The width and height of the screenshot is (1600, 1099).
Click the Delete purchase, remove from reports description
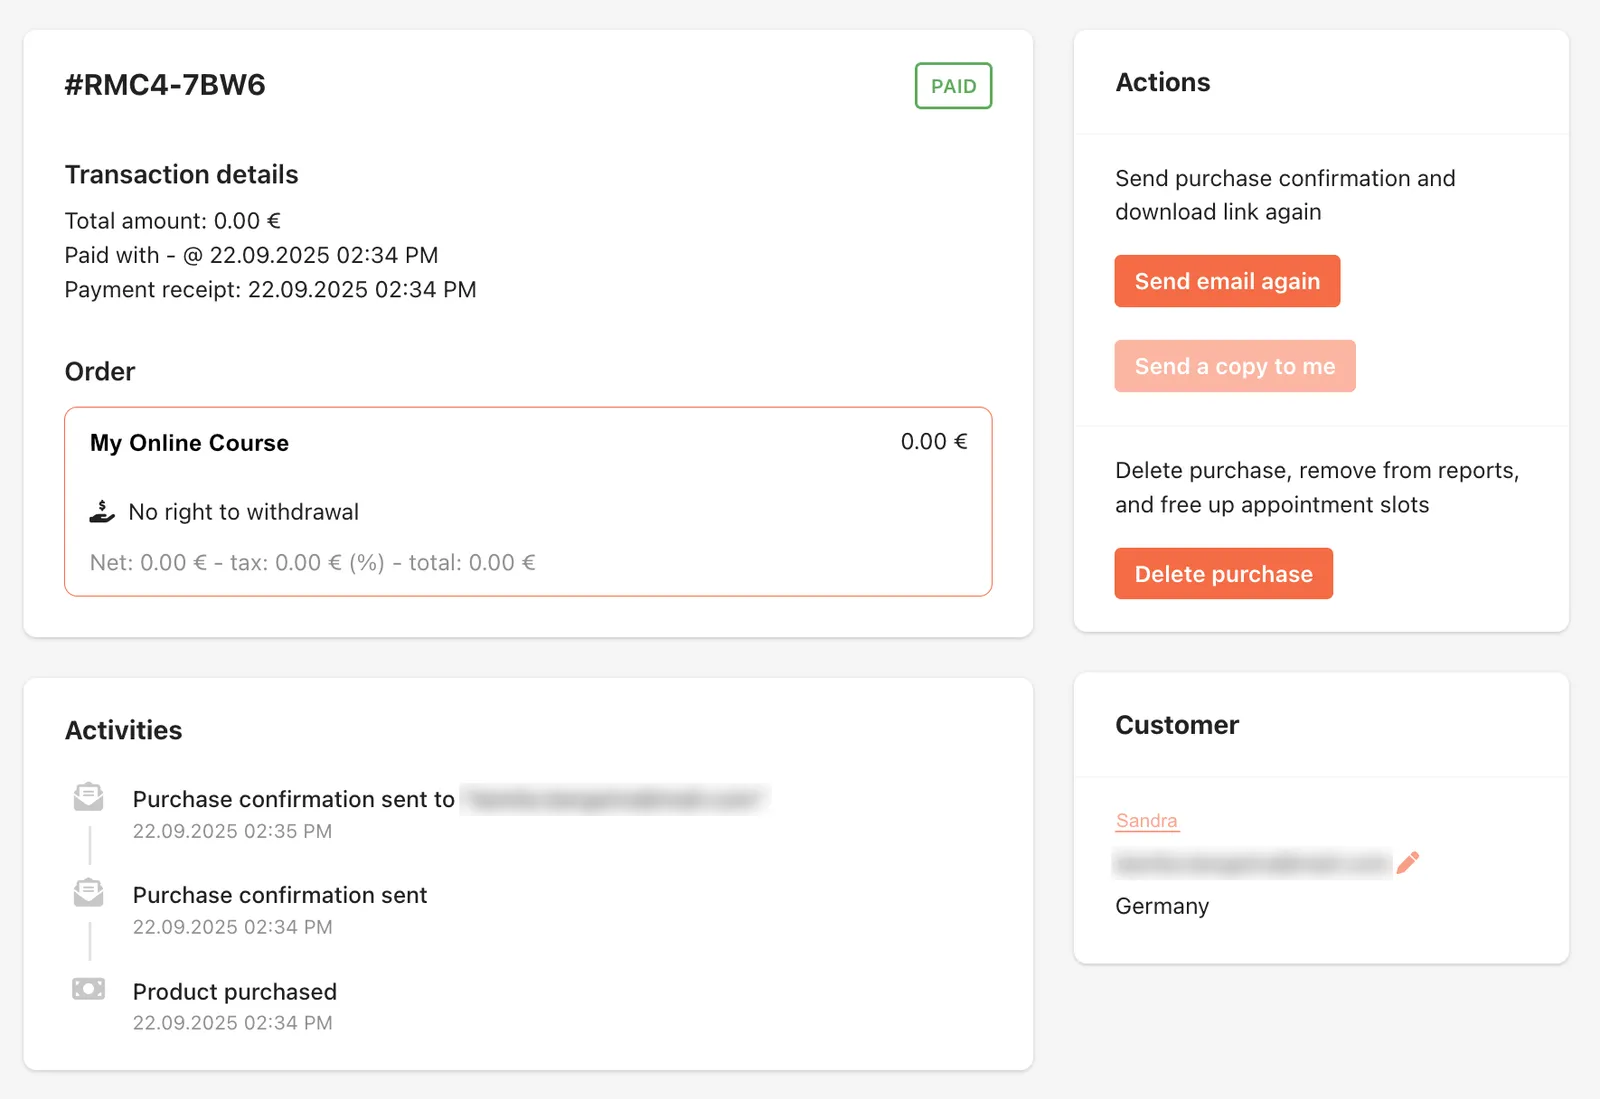pos(1317,488)
